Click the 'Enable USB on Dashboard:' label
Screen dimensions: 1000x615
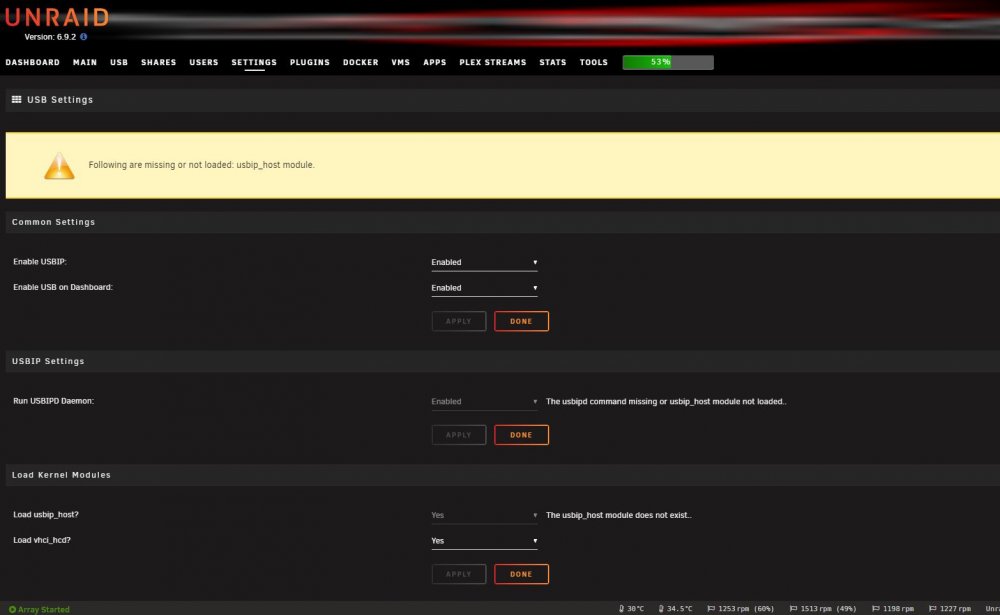[x=62, y=287]
